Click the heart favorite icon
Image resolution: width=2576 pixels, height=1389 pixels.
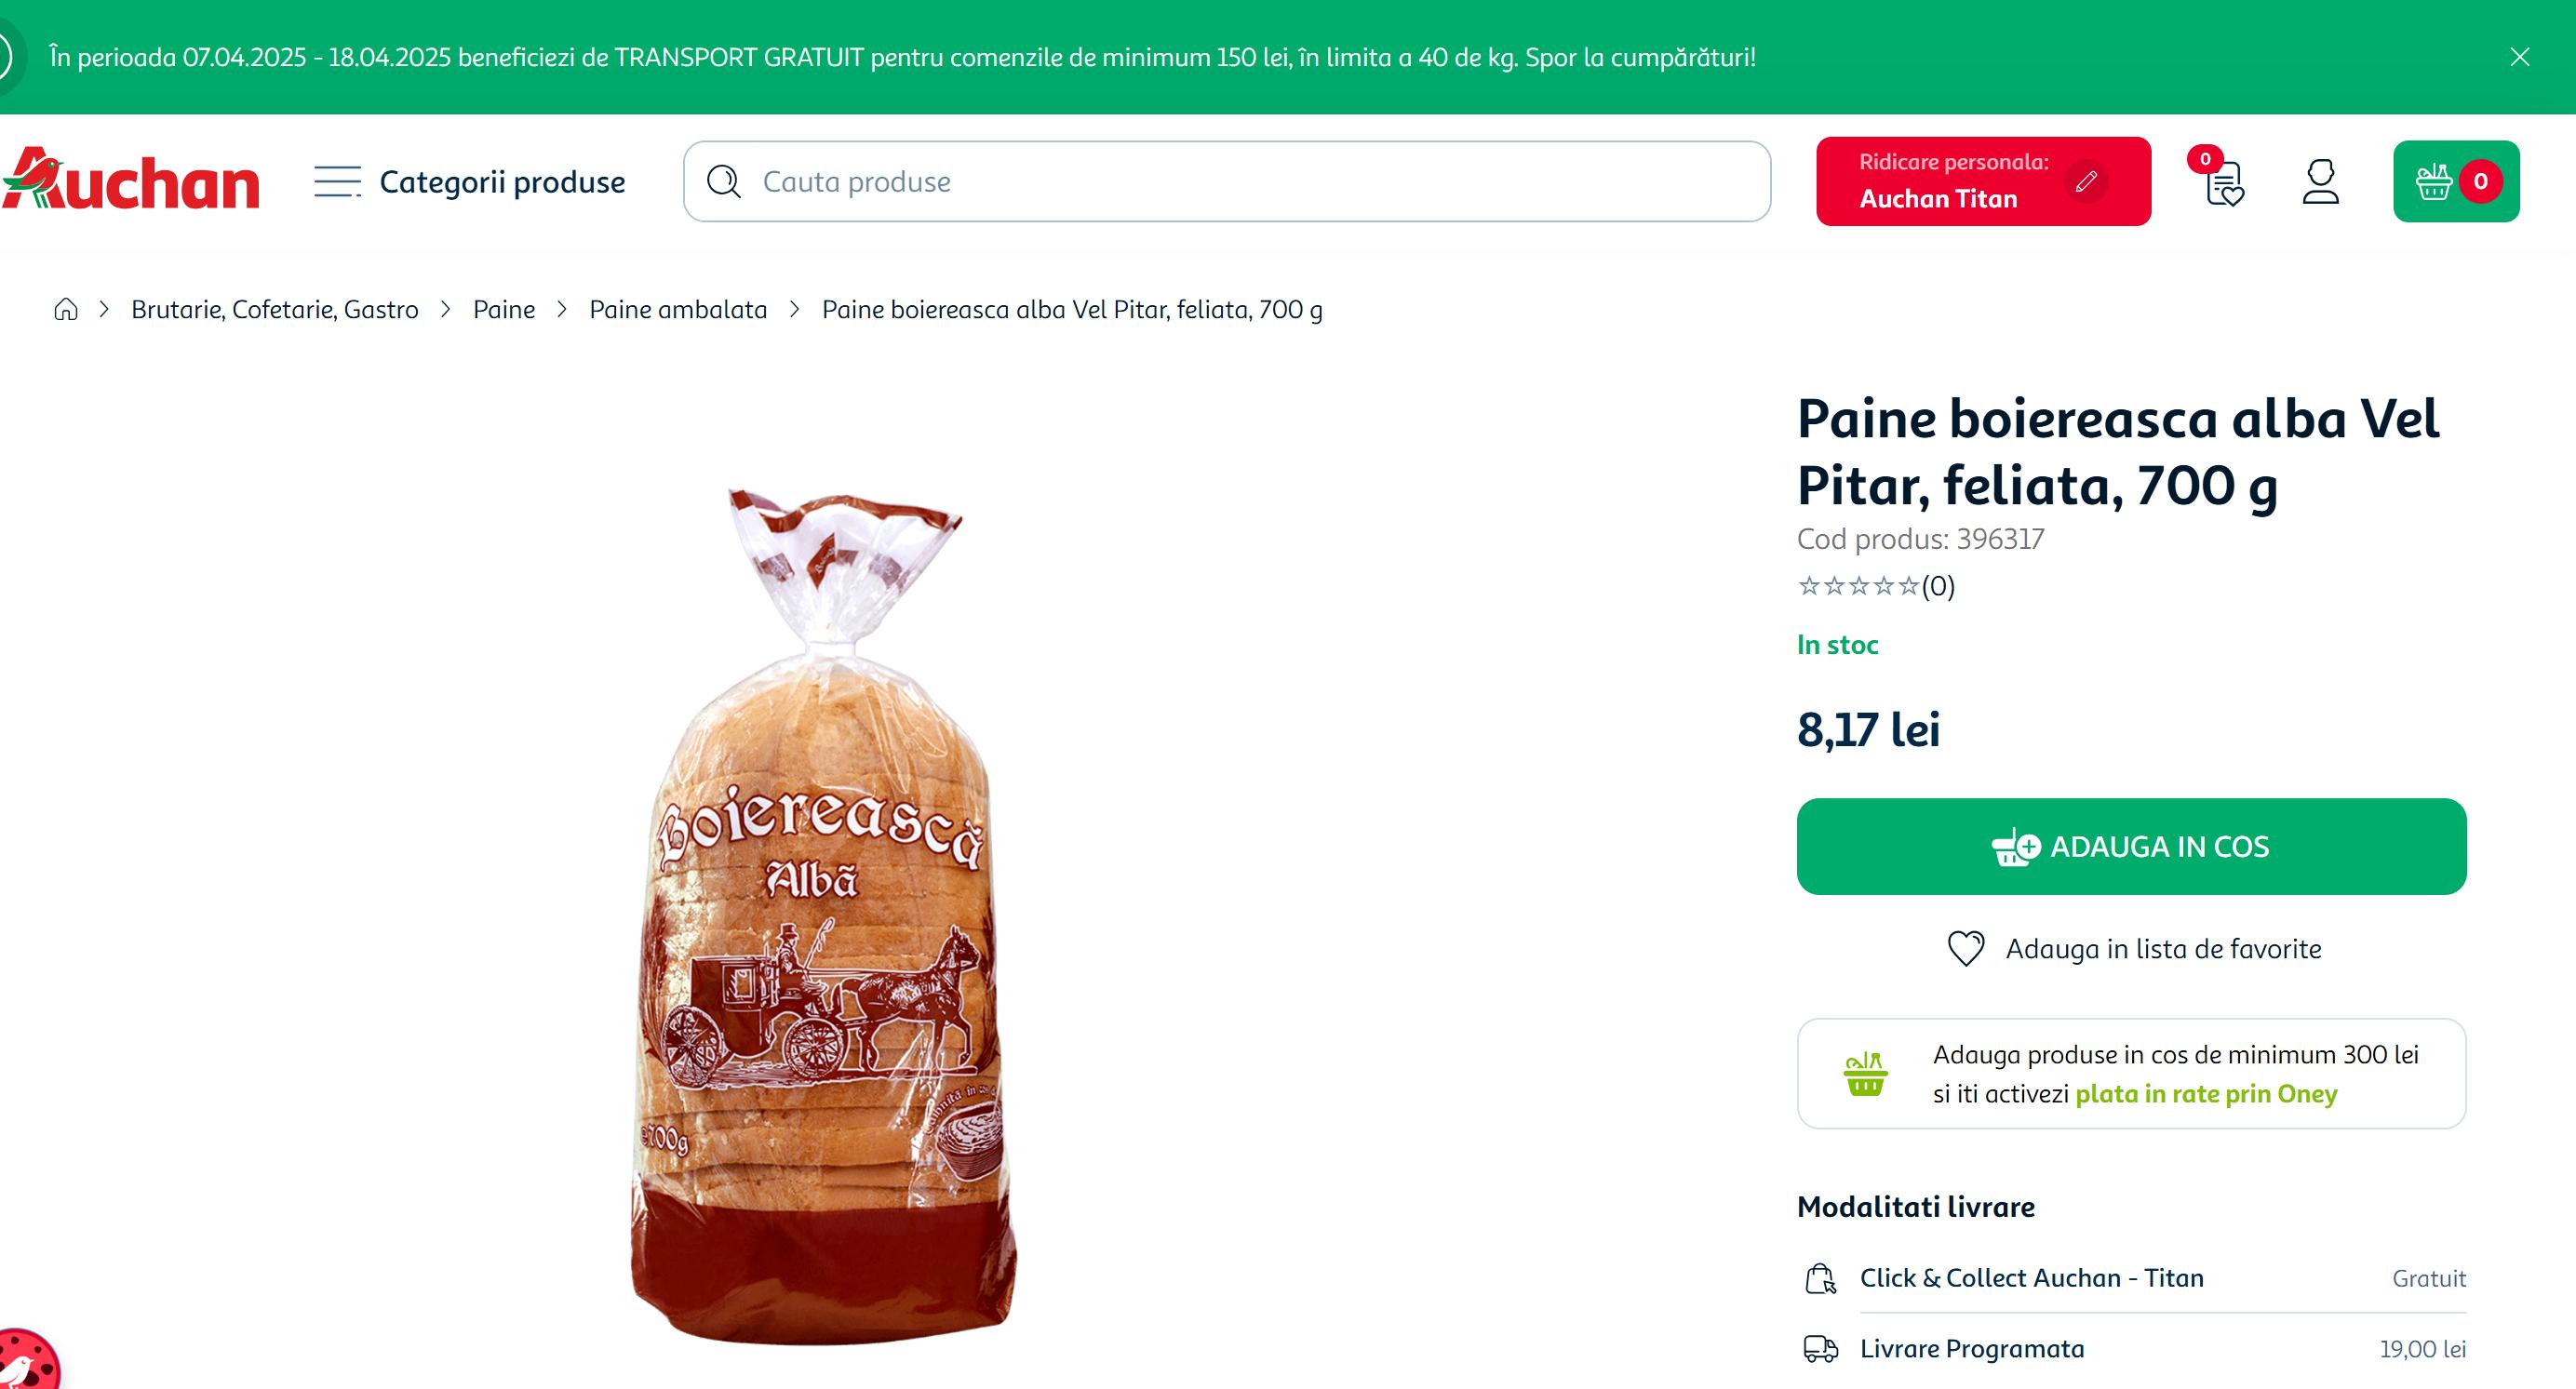tap(1965, 948)
